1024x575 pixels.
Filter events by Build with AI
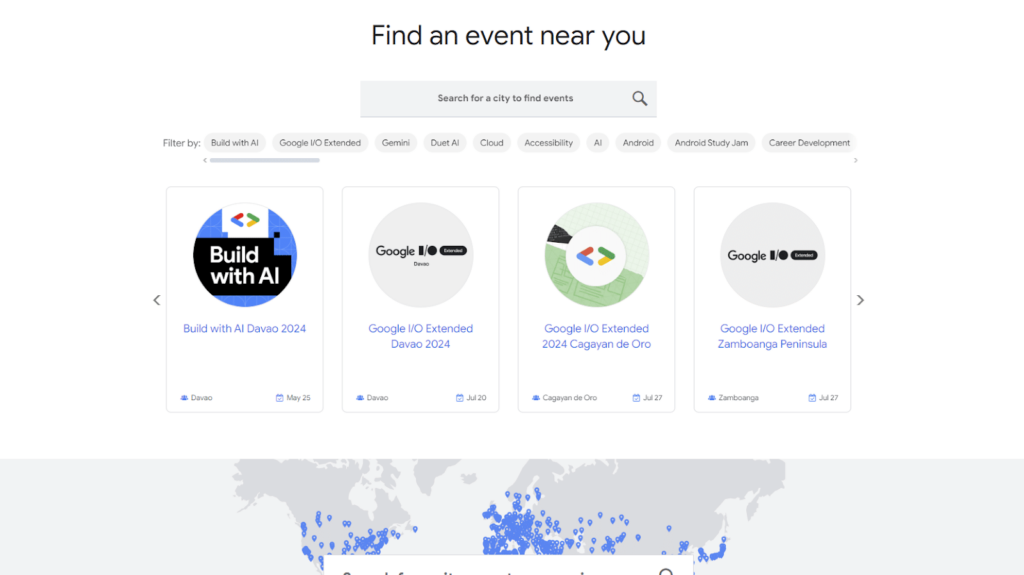234,142
